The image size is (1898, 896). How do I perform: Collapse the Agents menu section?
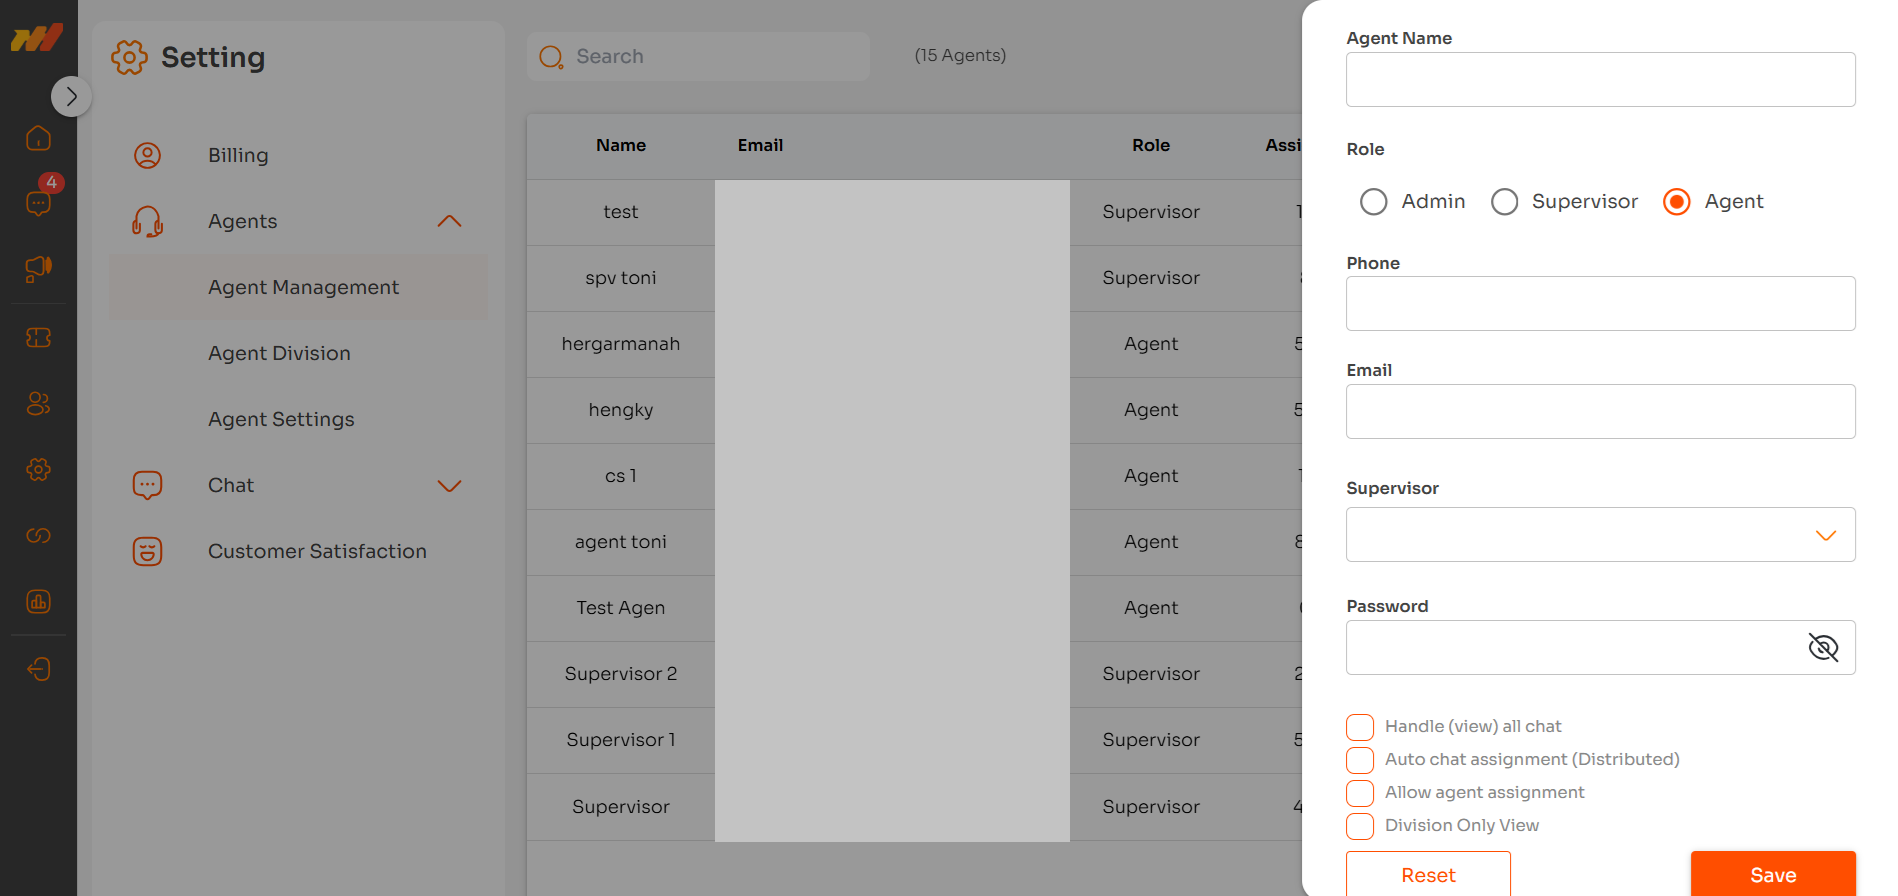(x=449, y=221)
